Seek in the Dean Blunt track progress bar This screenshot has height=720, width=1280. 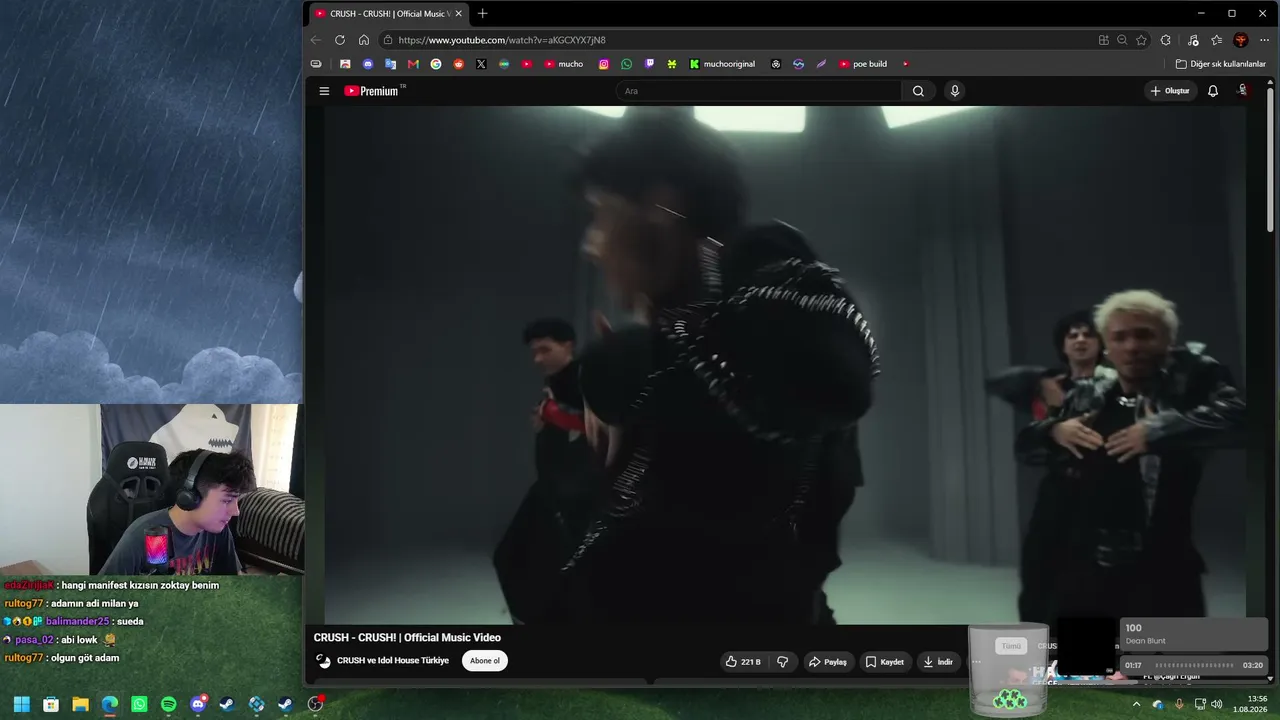[x=1194, y=665]
